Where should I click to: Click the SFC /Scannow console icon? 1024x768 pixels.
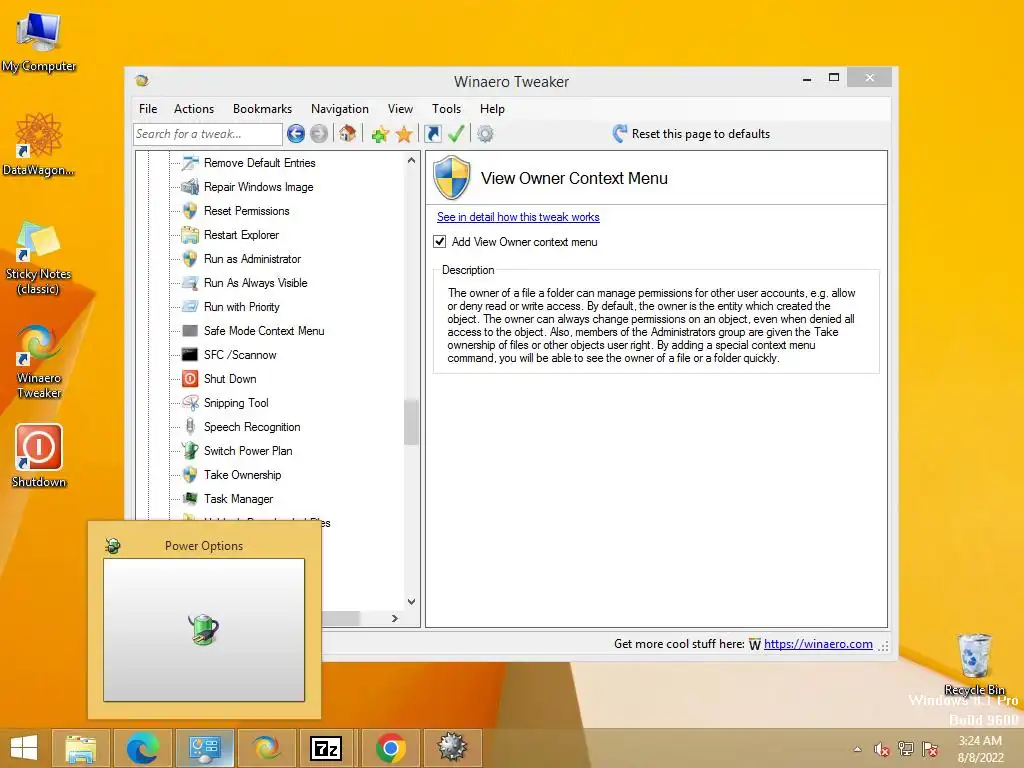190,355
